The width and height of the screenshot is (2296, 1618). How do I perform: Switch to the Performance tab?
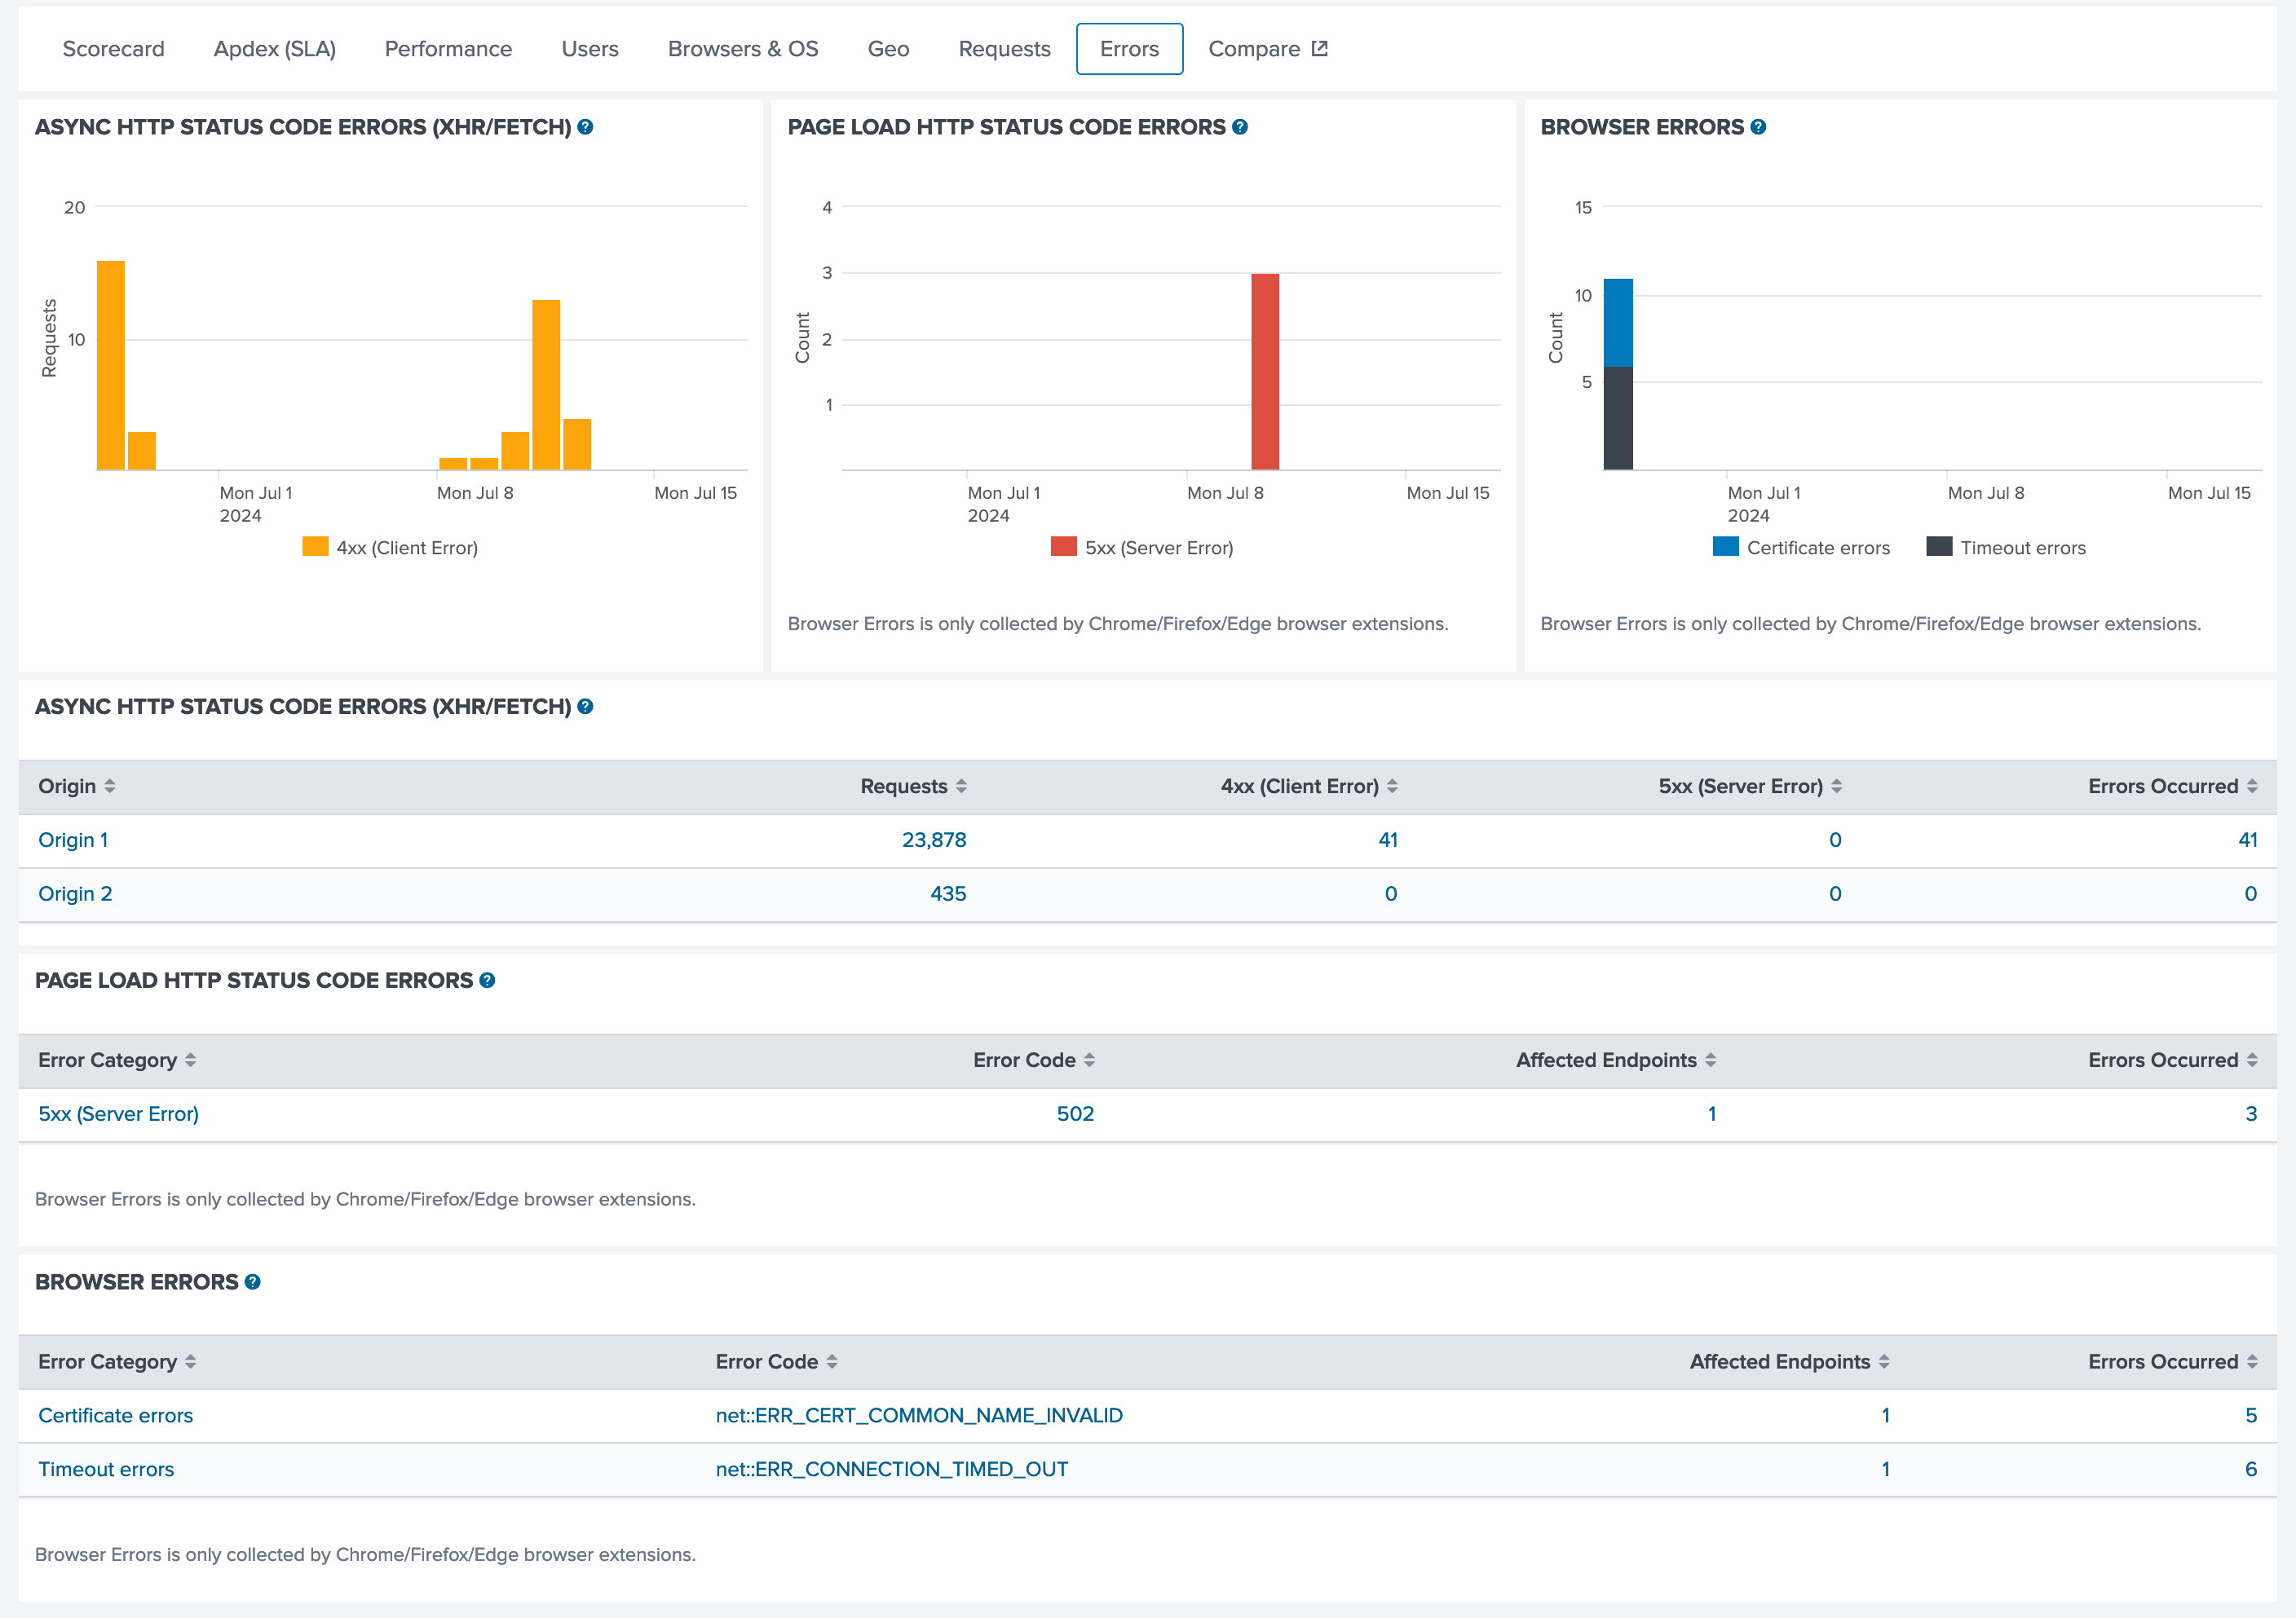pos(448,49)
